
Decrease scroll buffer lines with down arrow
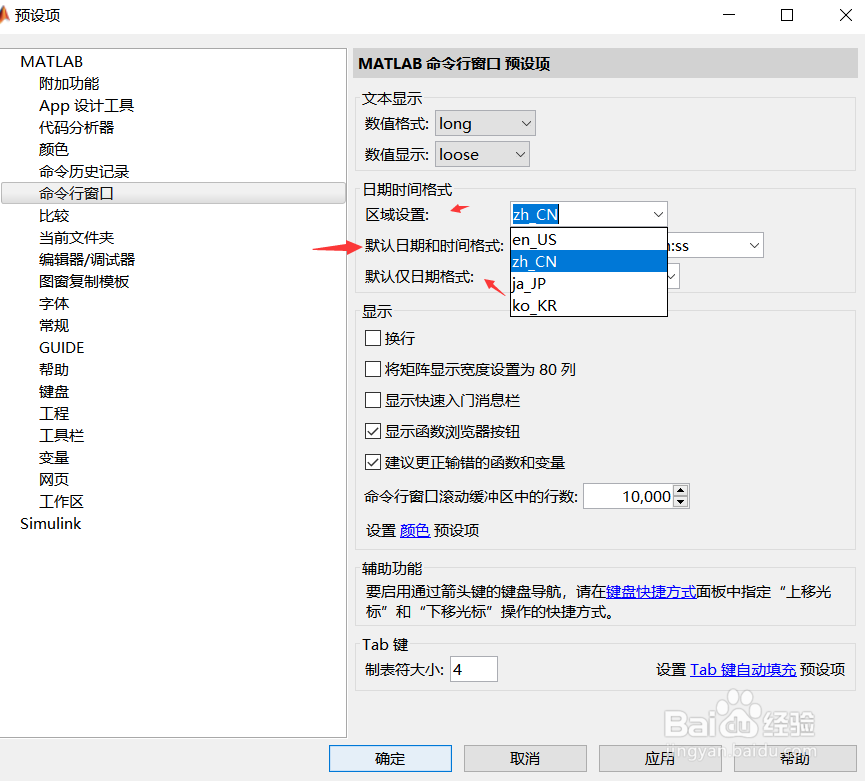681,502
